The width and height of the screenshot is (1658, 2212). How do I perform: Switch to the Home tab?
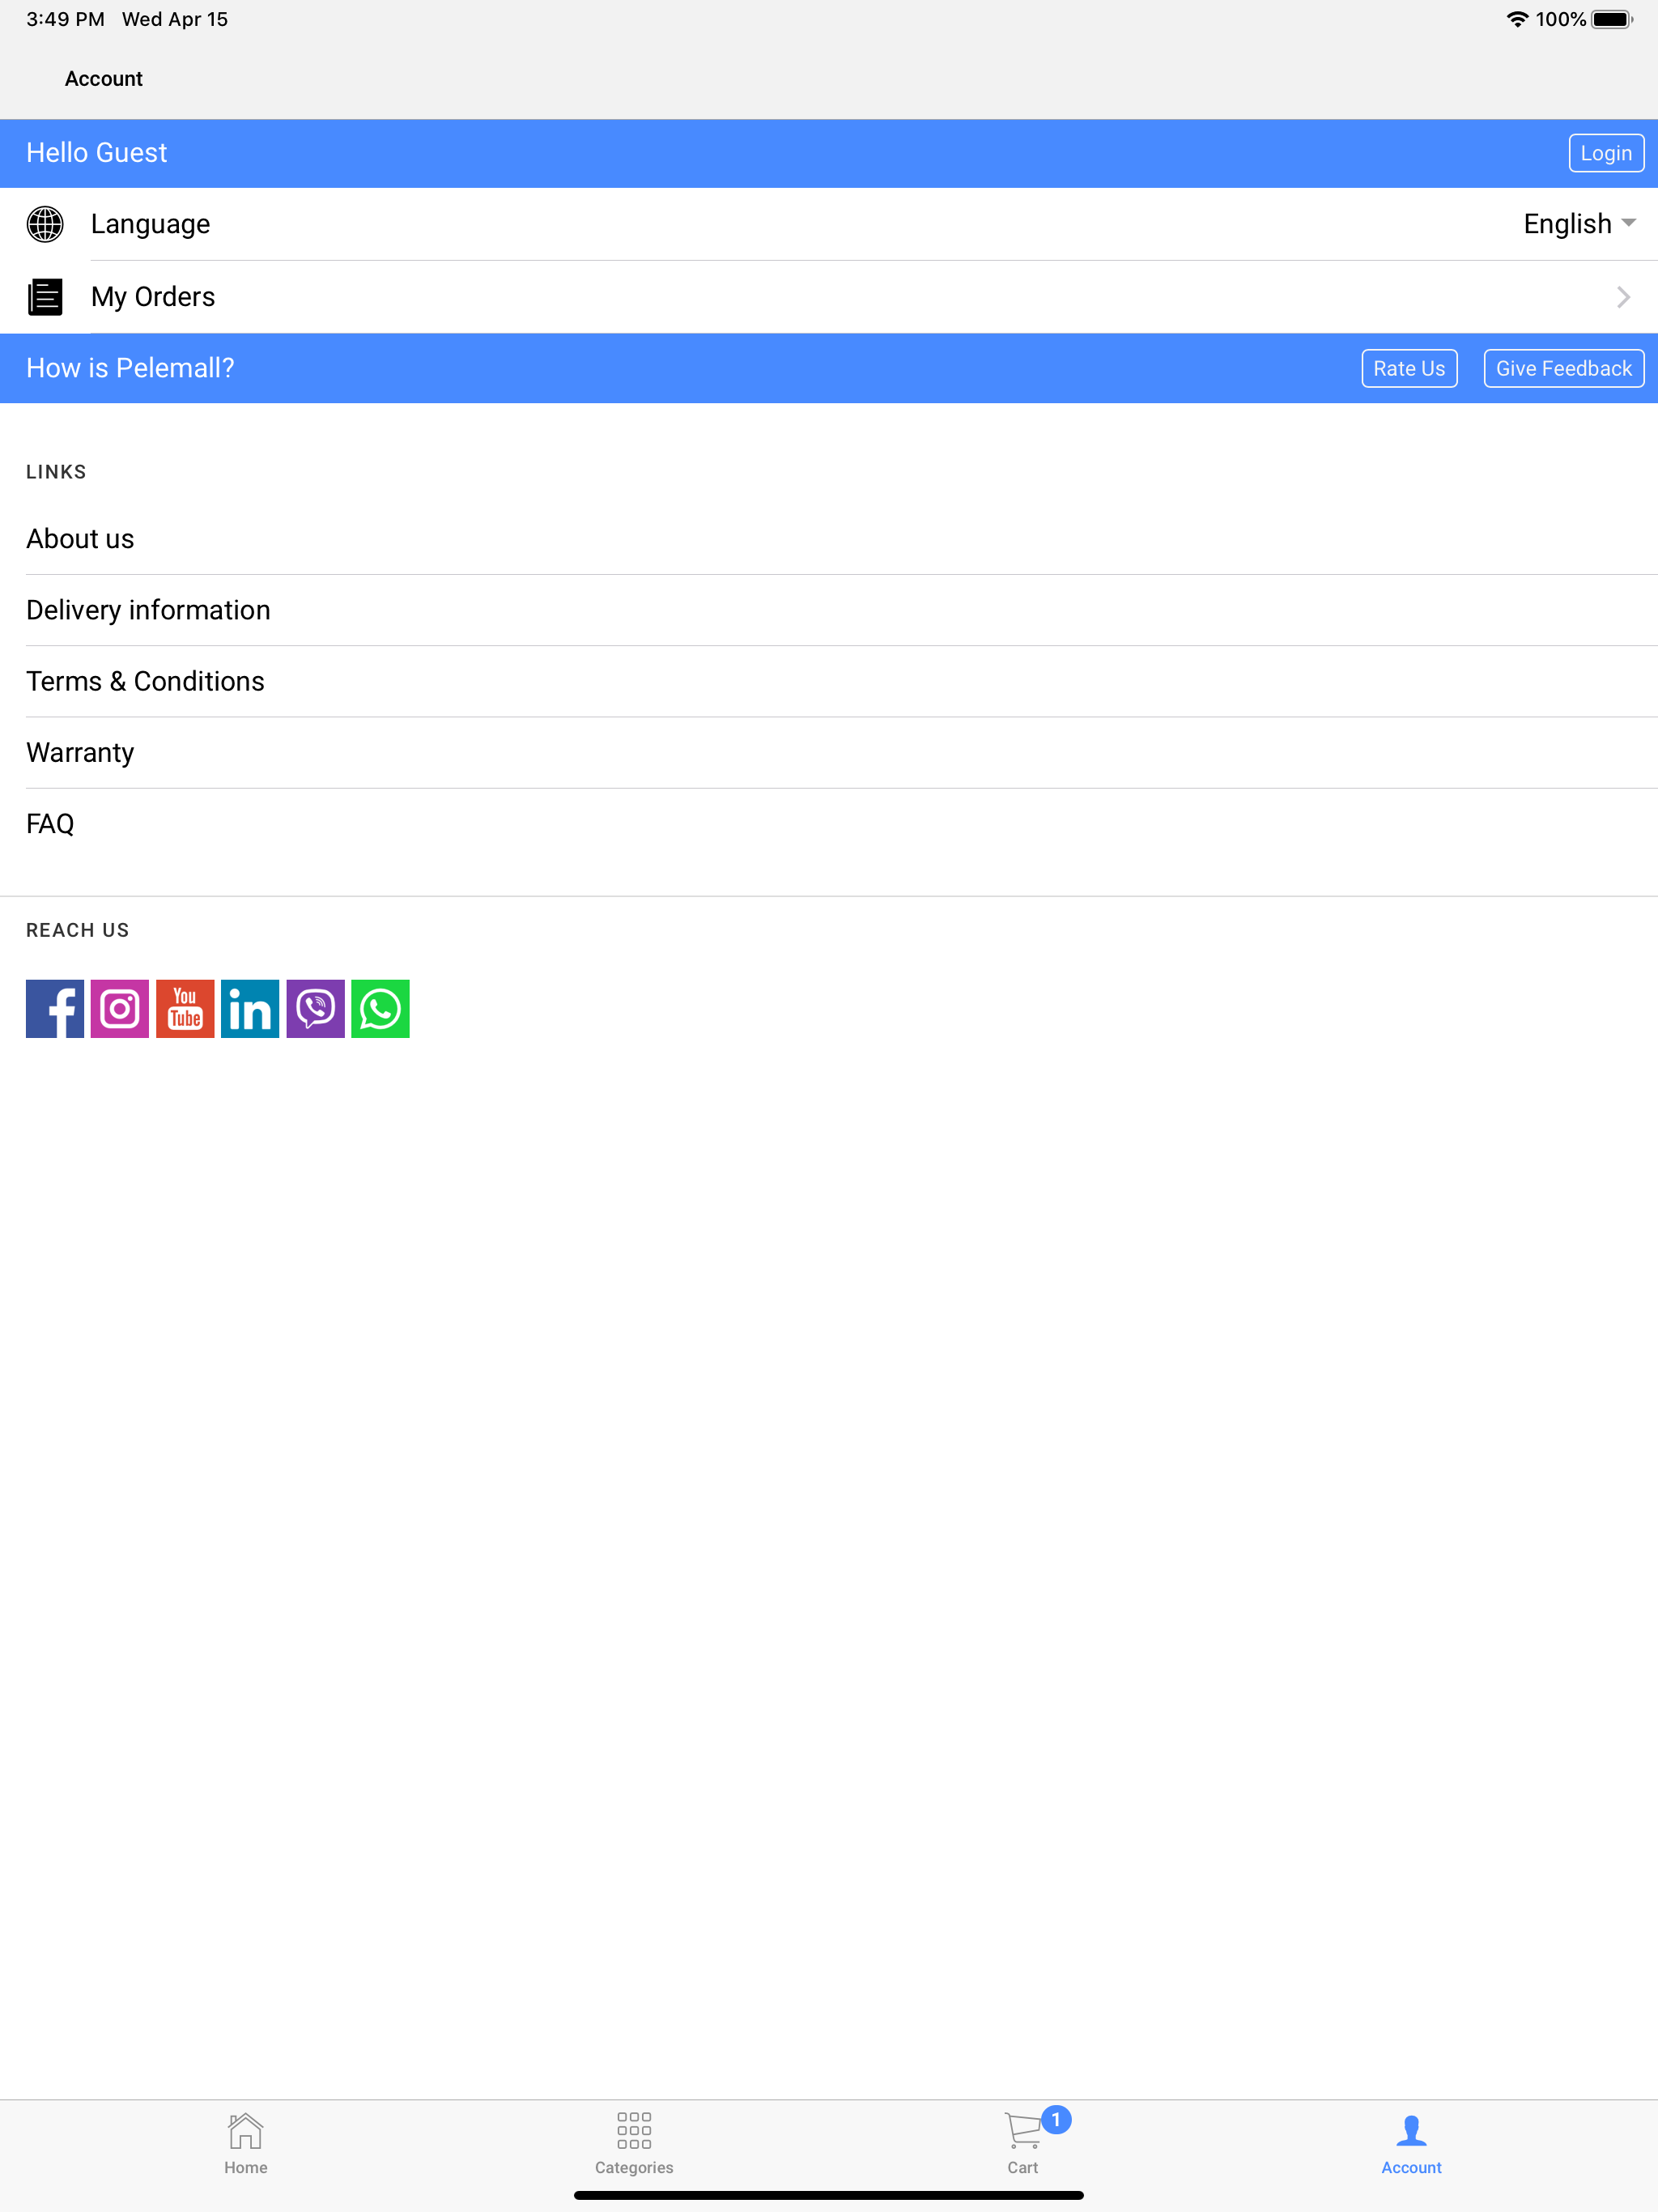(245, 2140)
